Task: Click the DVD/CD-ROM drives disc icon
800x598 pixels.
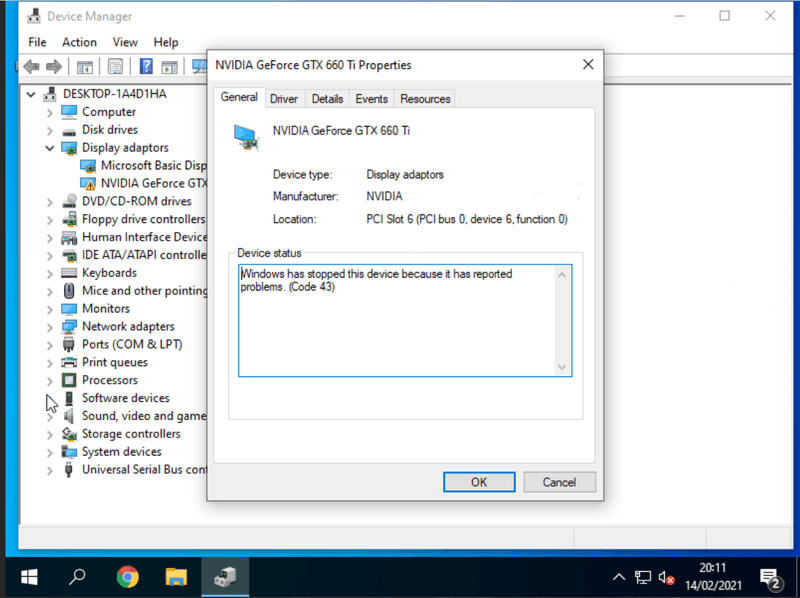Action: [69, 201]
